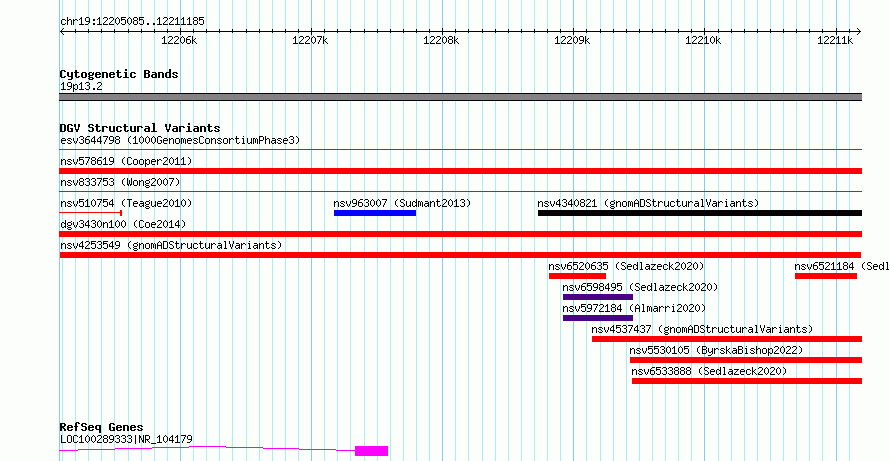Click the blue nsv963007 variant bar
Image resolution: width=890 pixels, height=461 pixels.
pos(375,213)
